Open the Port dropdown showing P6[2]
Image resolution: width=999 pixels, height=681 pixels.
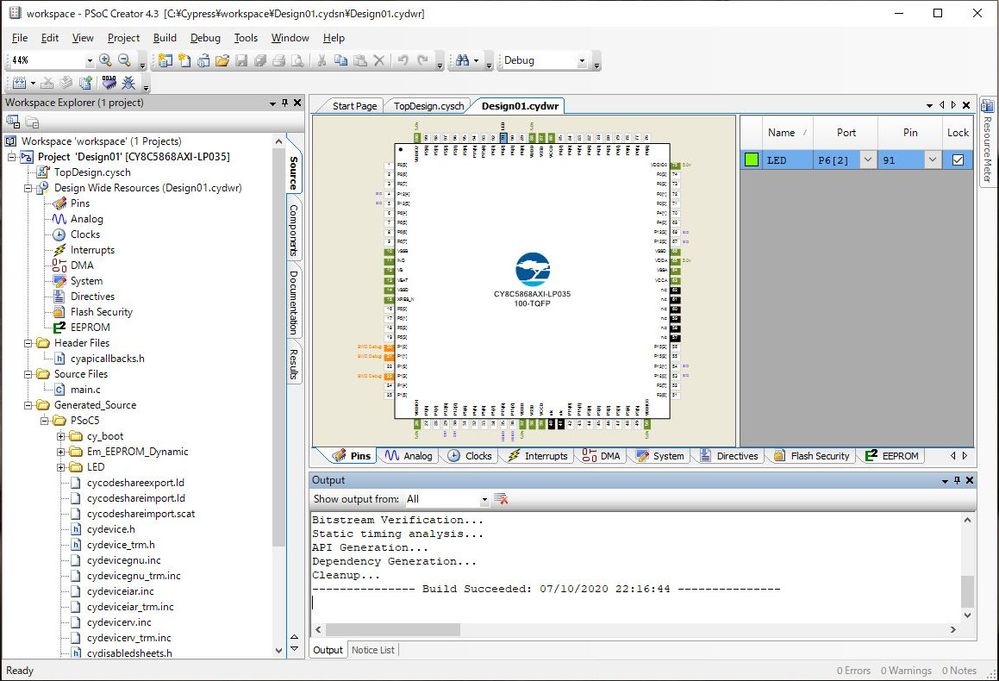868,159
